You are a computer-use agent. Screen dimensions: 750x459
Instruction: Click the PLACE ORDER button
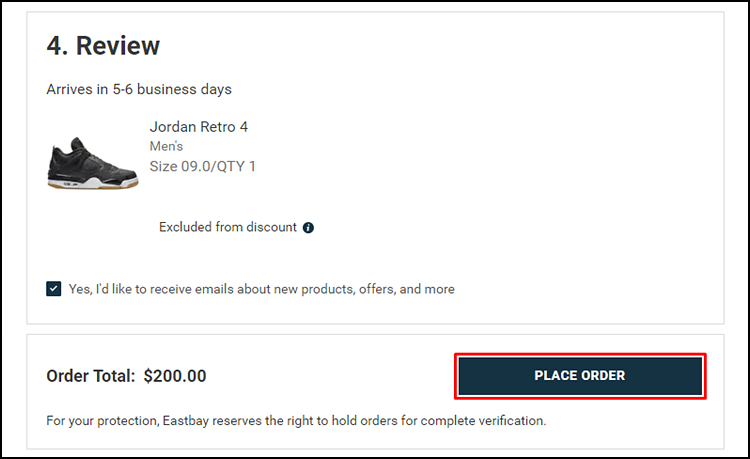coord(580,376)
